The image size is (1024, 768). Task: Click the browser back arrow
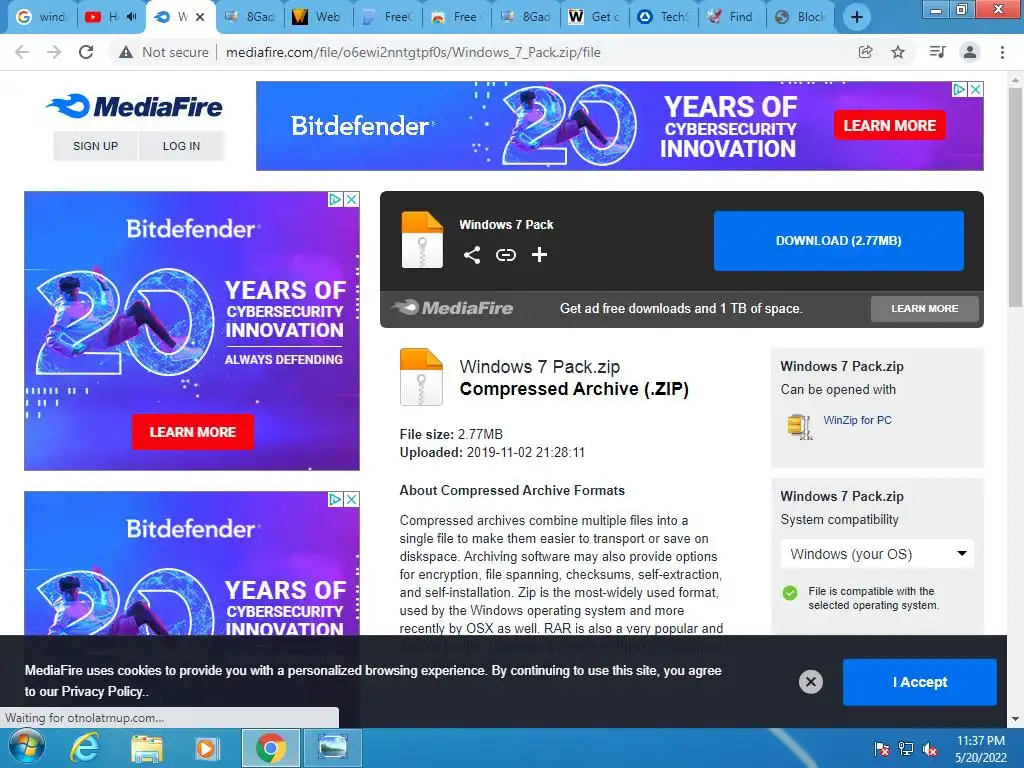click(x=22, y=52)
